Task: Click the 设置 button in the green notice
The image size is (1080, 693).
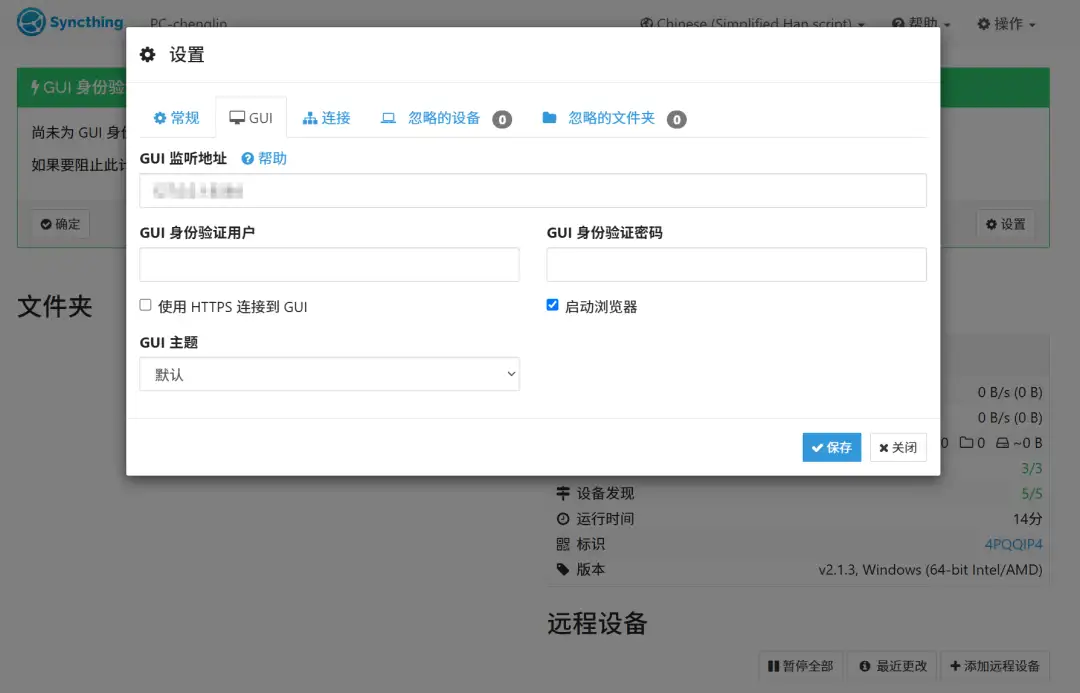Action: [x=1006, y=224]
